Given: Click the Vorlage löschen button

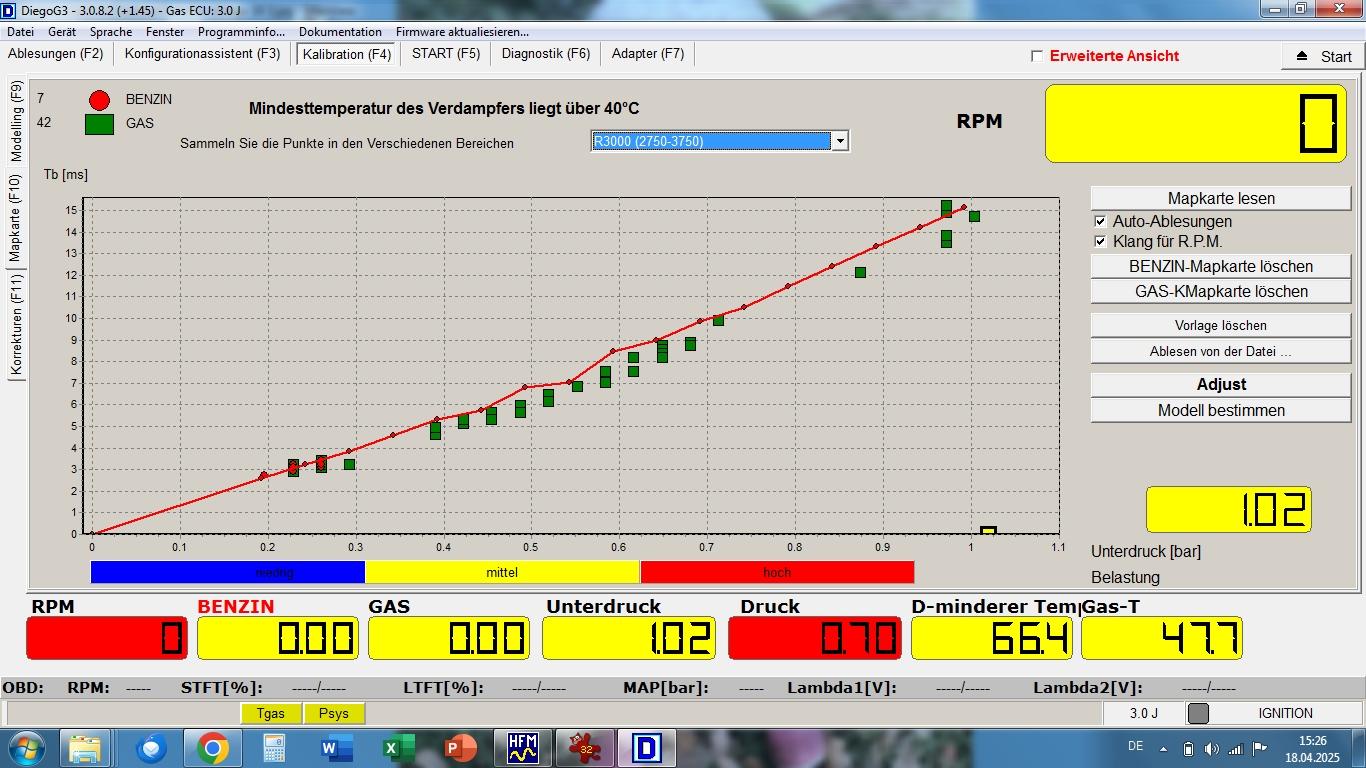Looking at the screenshot, I should [1221, 325].
